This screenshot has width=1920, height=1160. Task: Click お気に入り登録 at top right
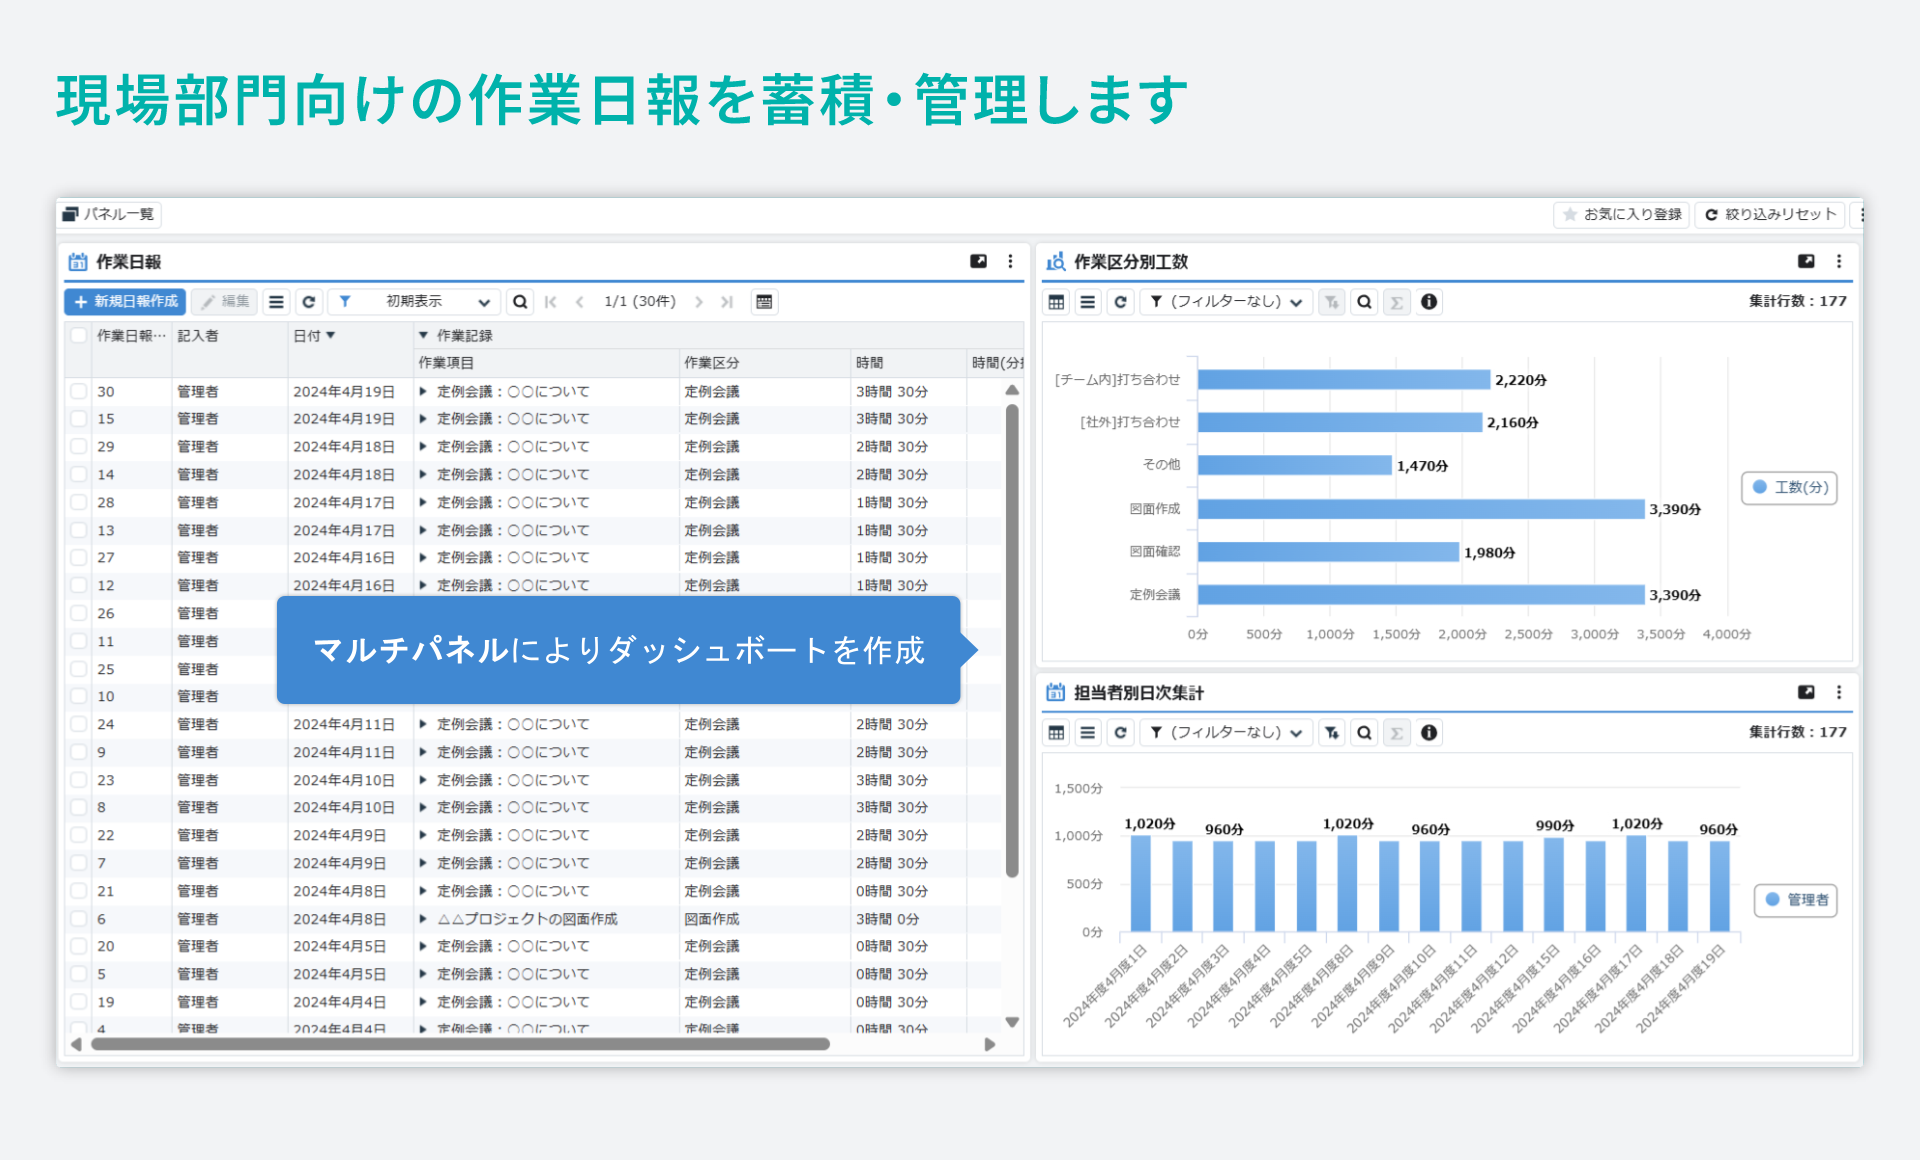pyautogui.click(x=1620, y=215)
